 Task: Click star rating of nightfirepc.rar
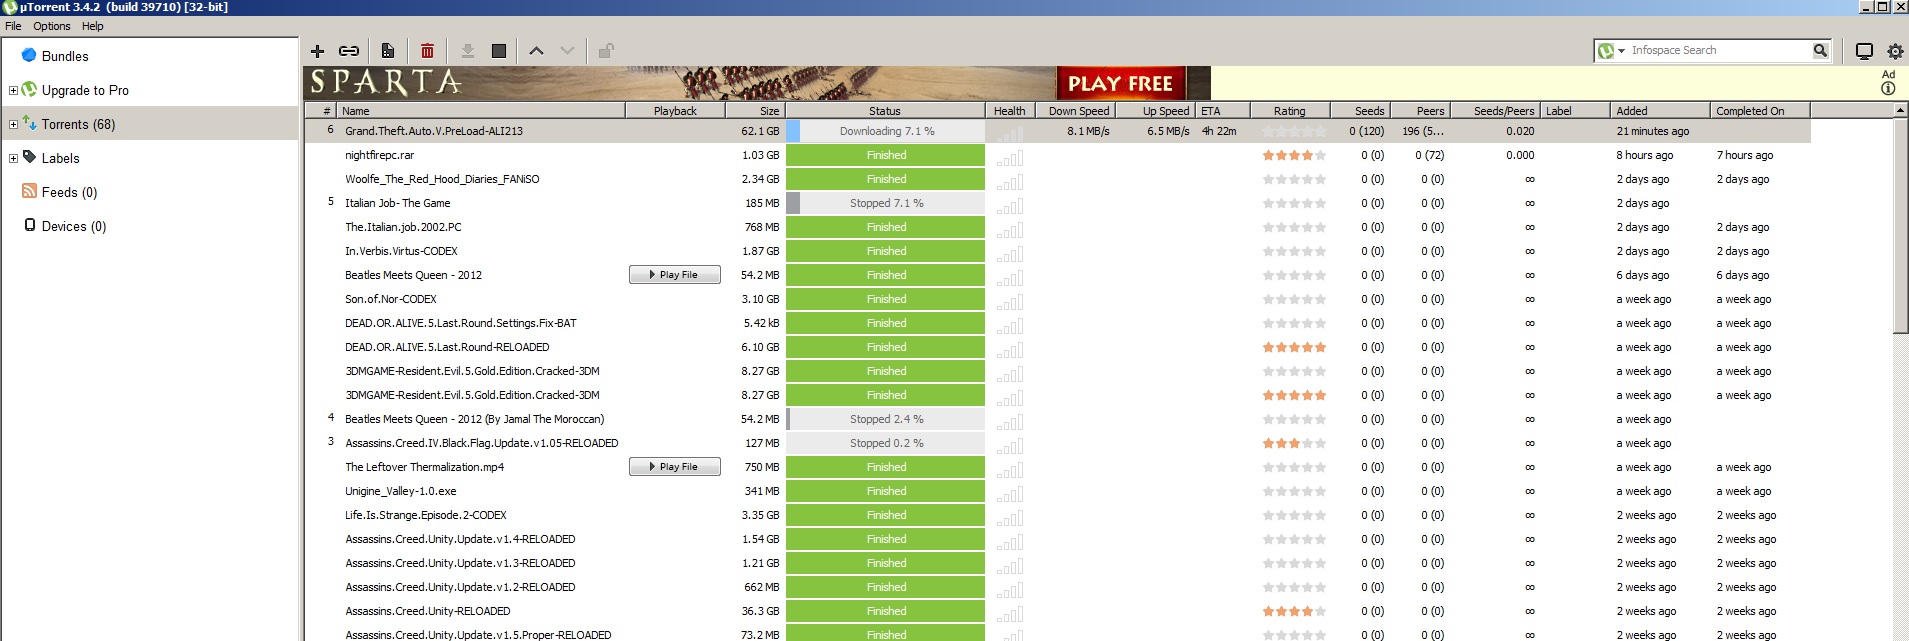click(1294, 155)
